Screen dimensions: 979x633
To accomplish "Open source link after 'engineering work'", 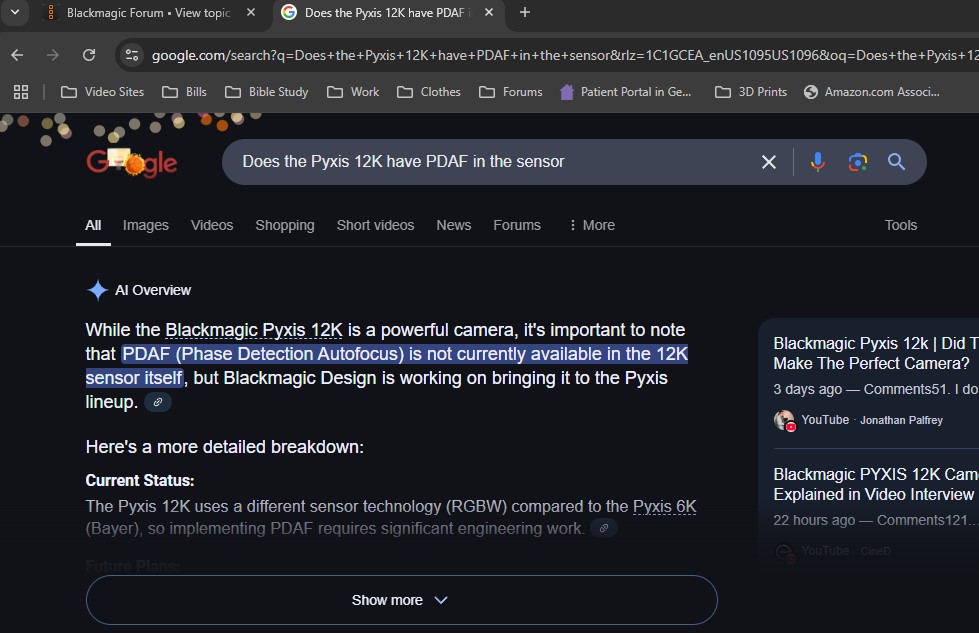I will click(604, 529).
